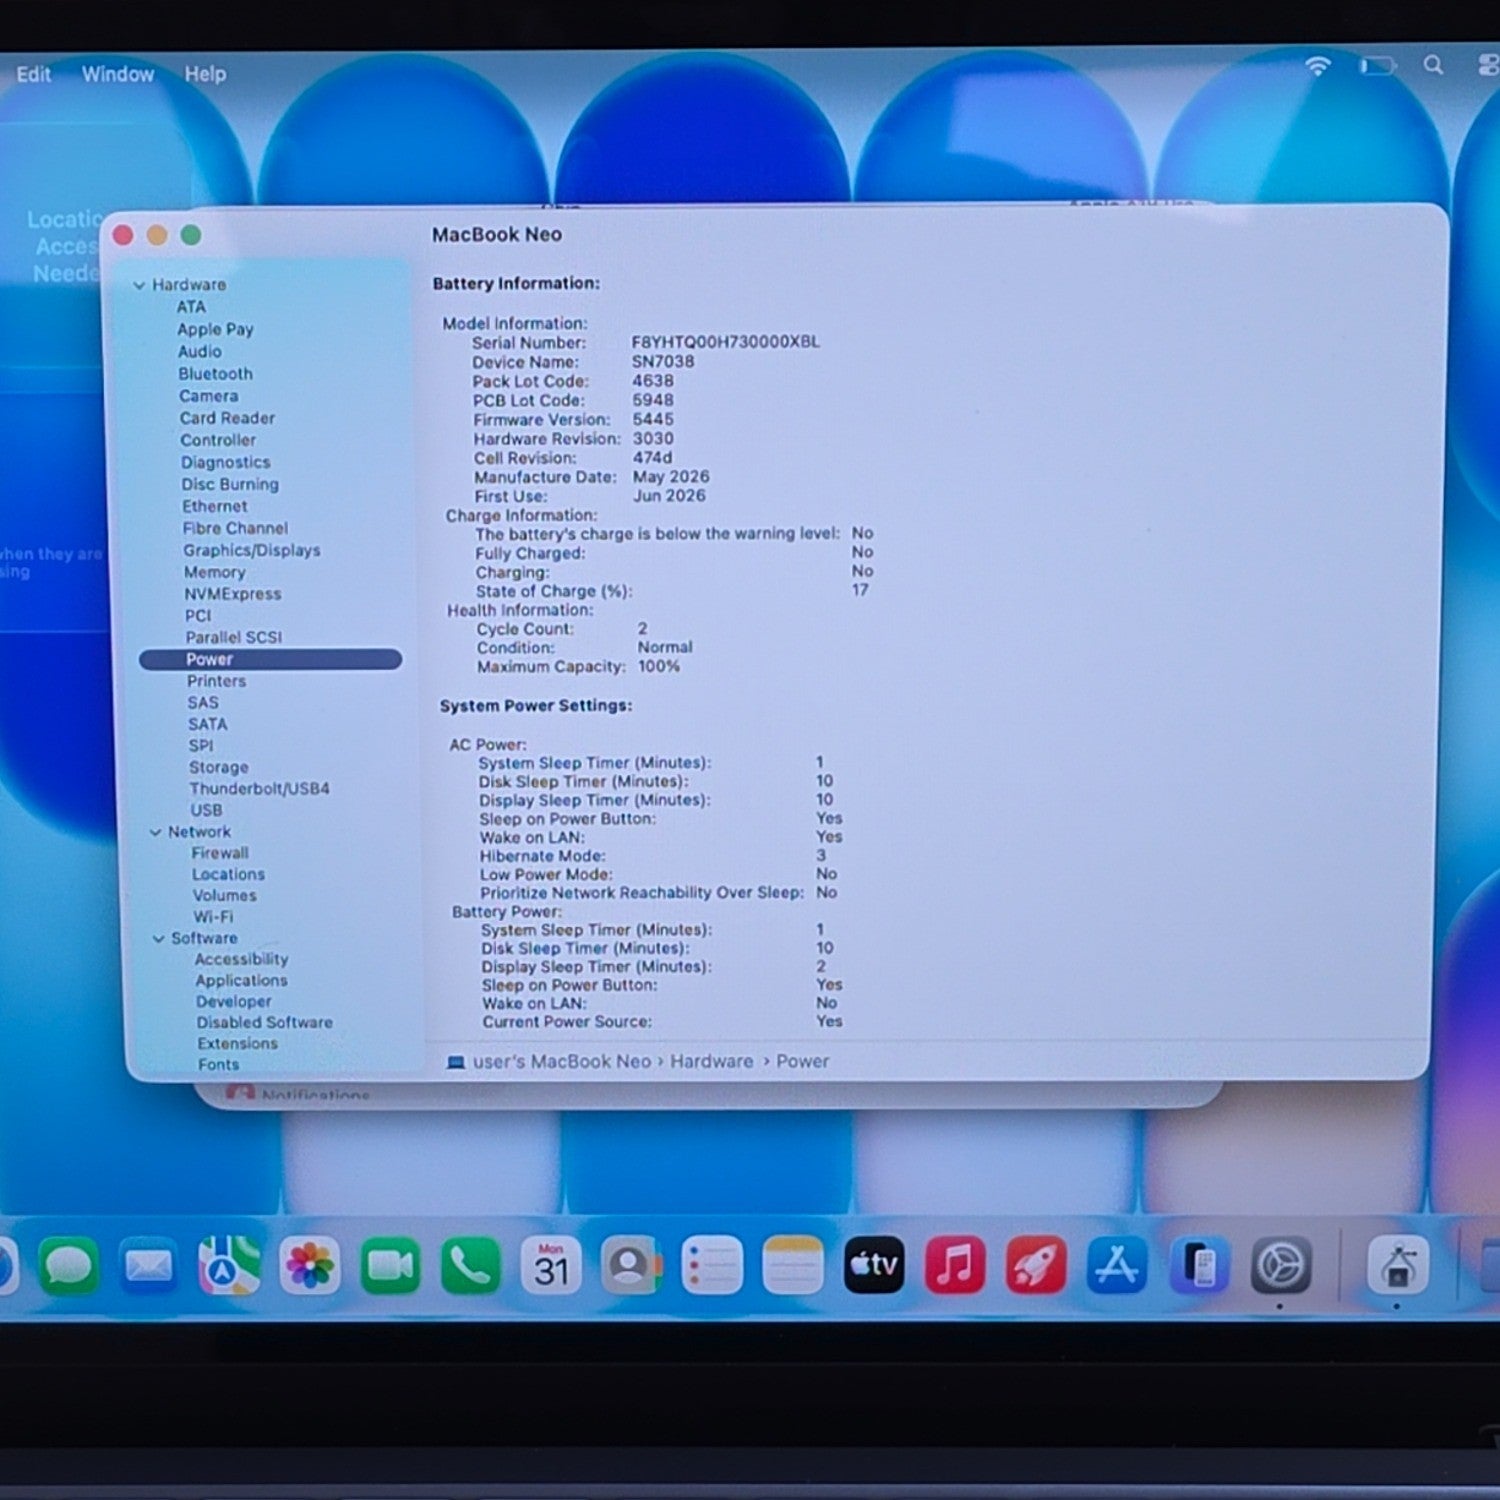Open the Wi-Fi status menu

click(1318, 66)
